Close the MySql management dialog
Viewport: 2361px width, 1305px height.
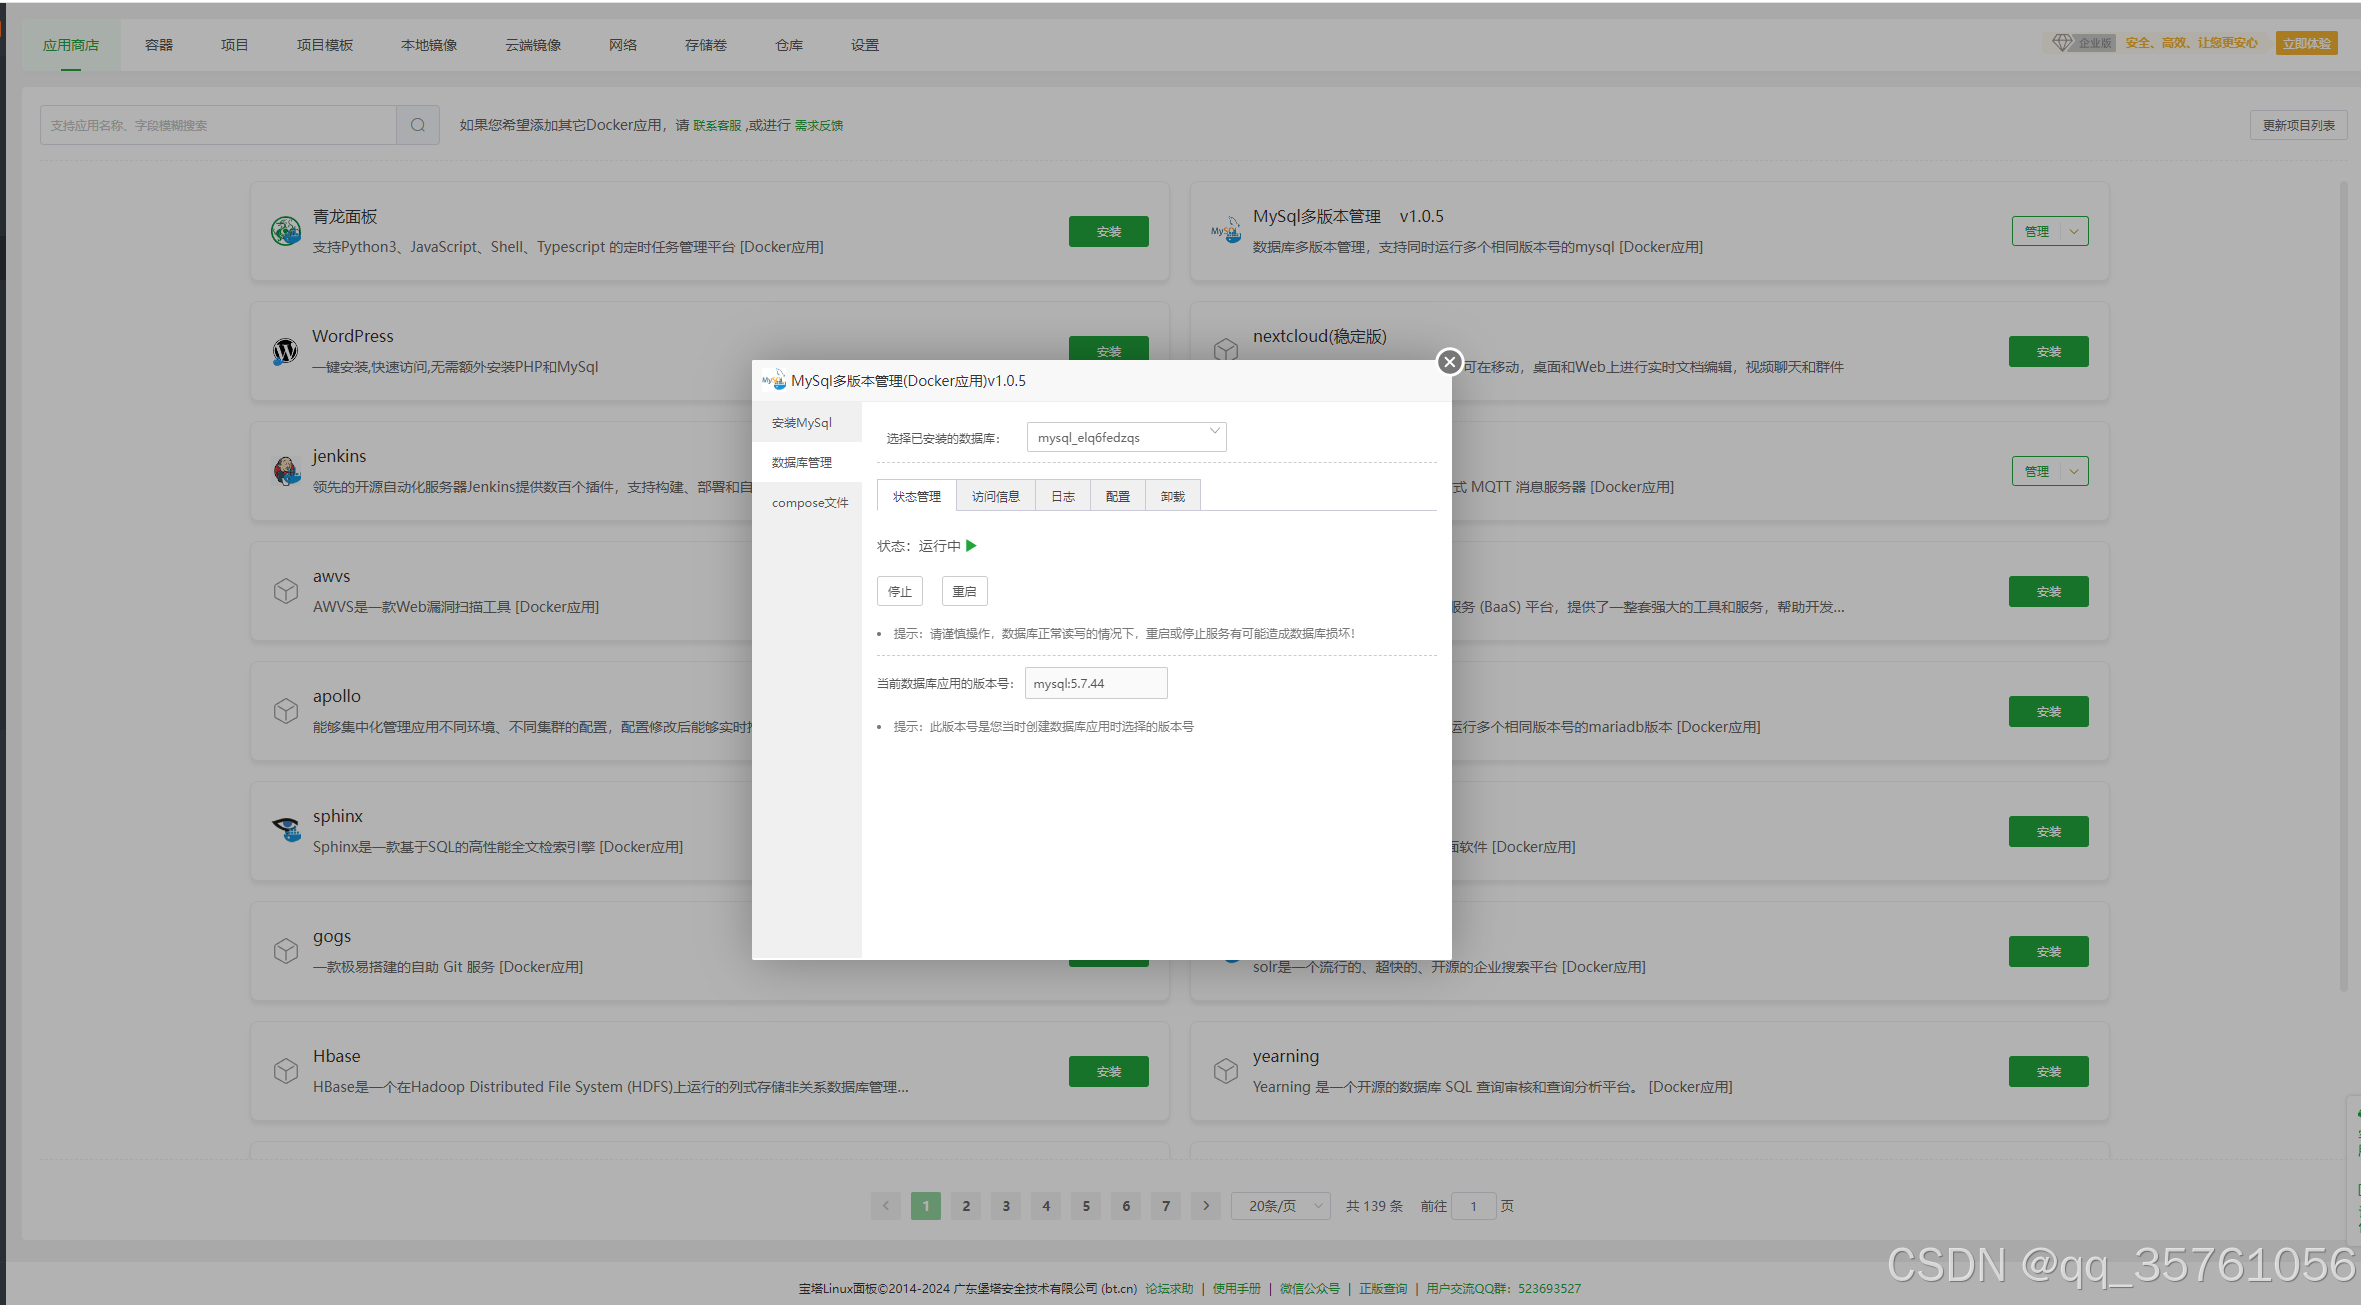point(1449,362)
